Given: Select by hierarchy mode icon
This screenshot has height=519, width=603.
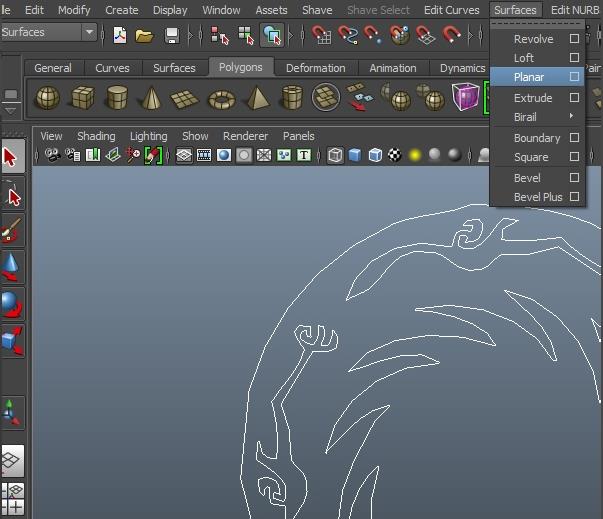Looking at the screenshot, I should (220, 35).
